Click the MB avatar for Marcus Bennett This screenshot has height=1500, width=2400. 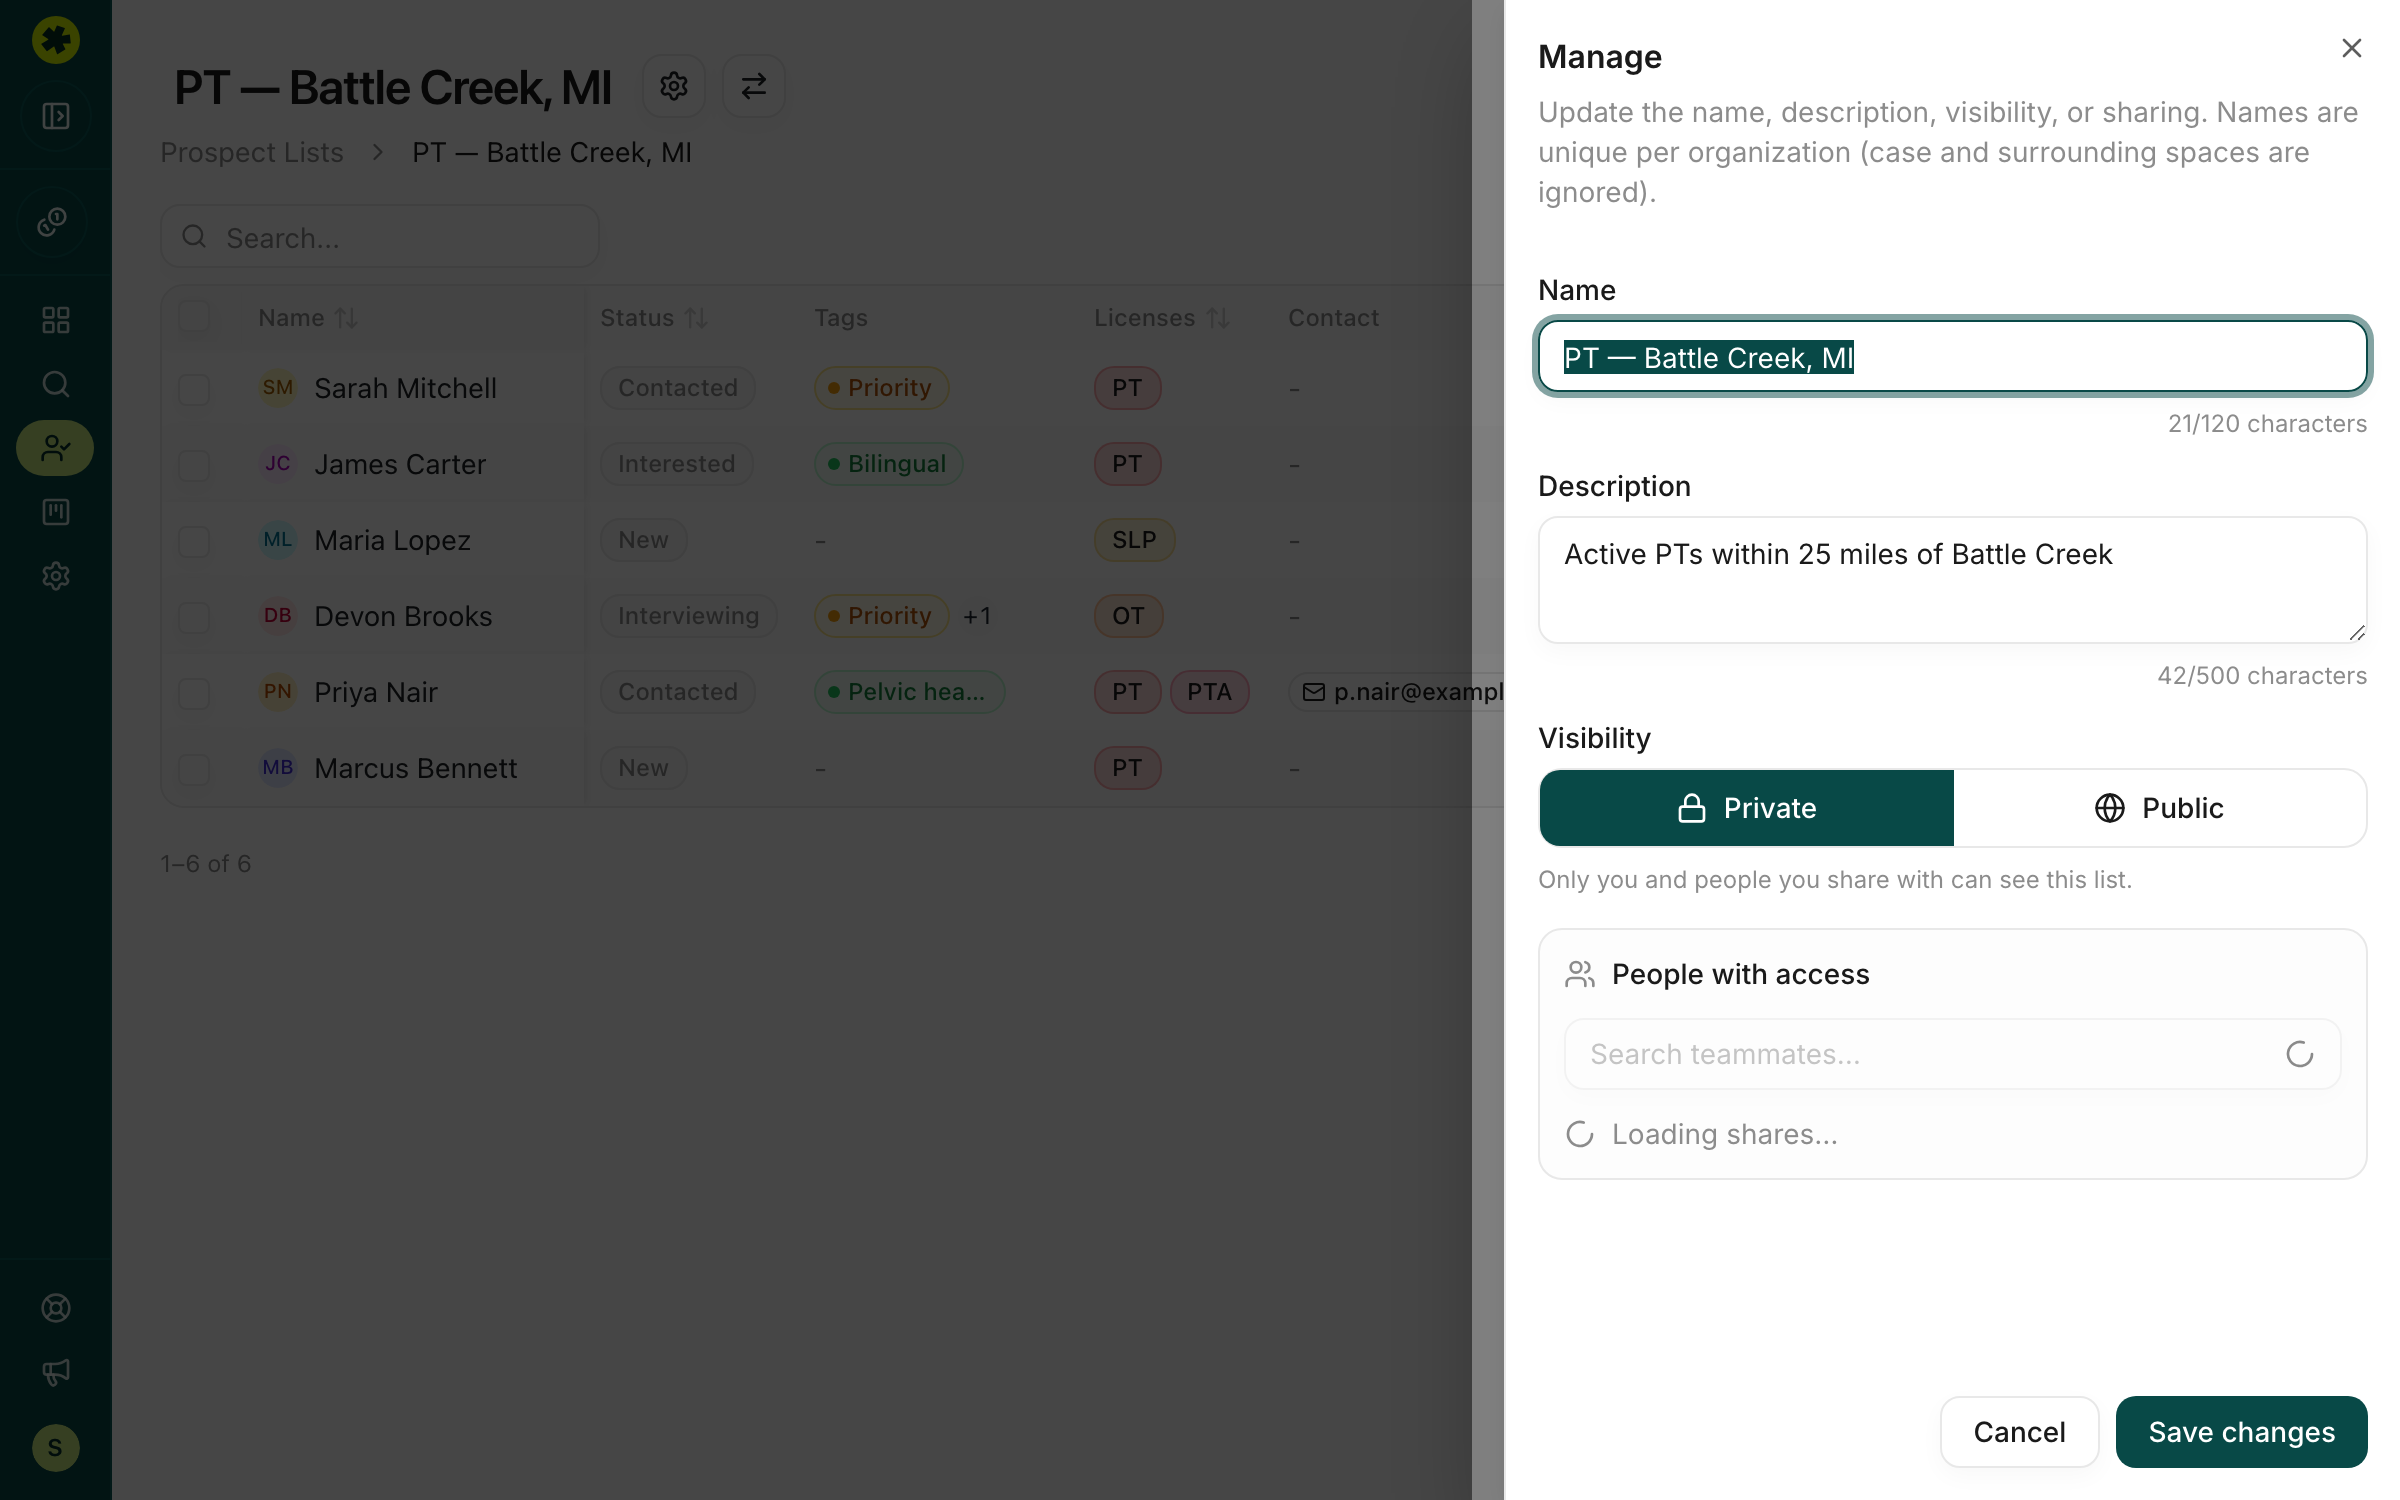(278, 768)
